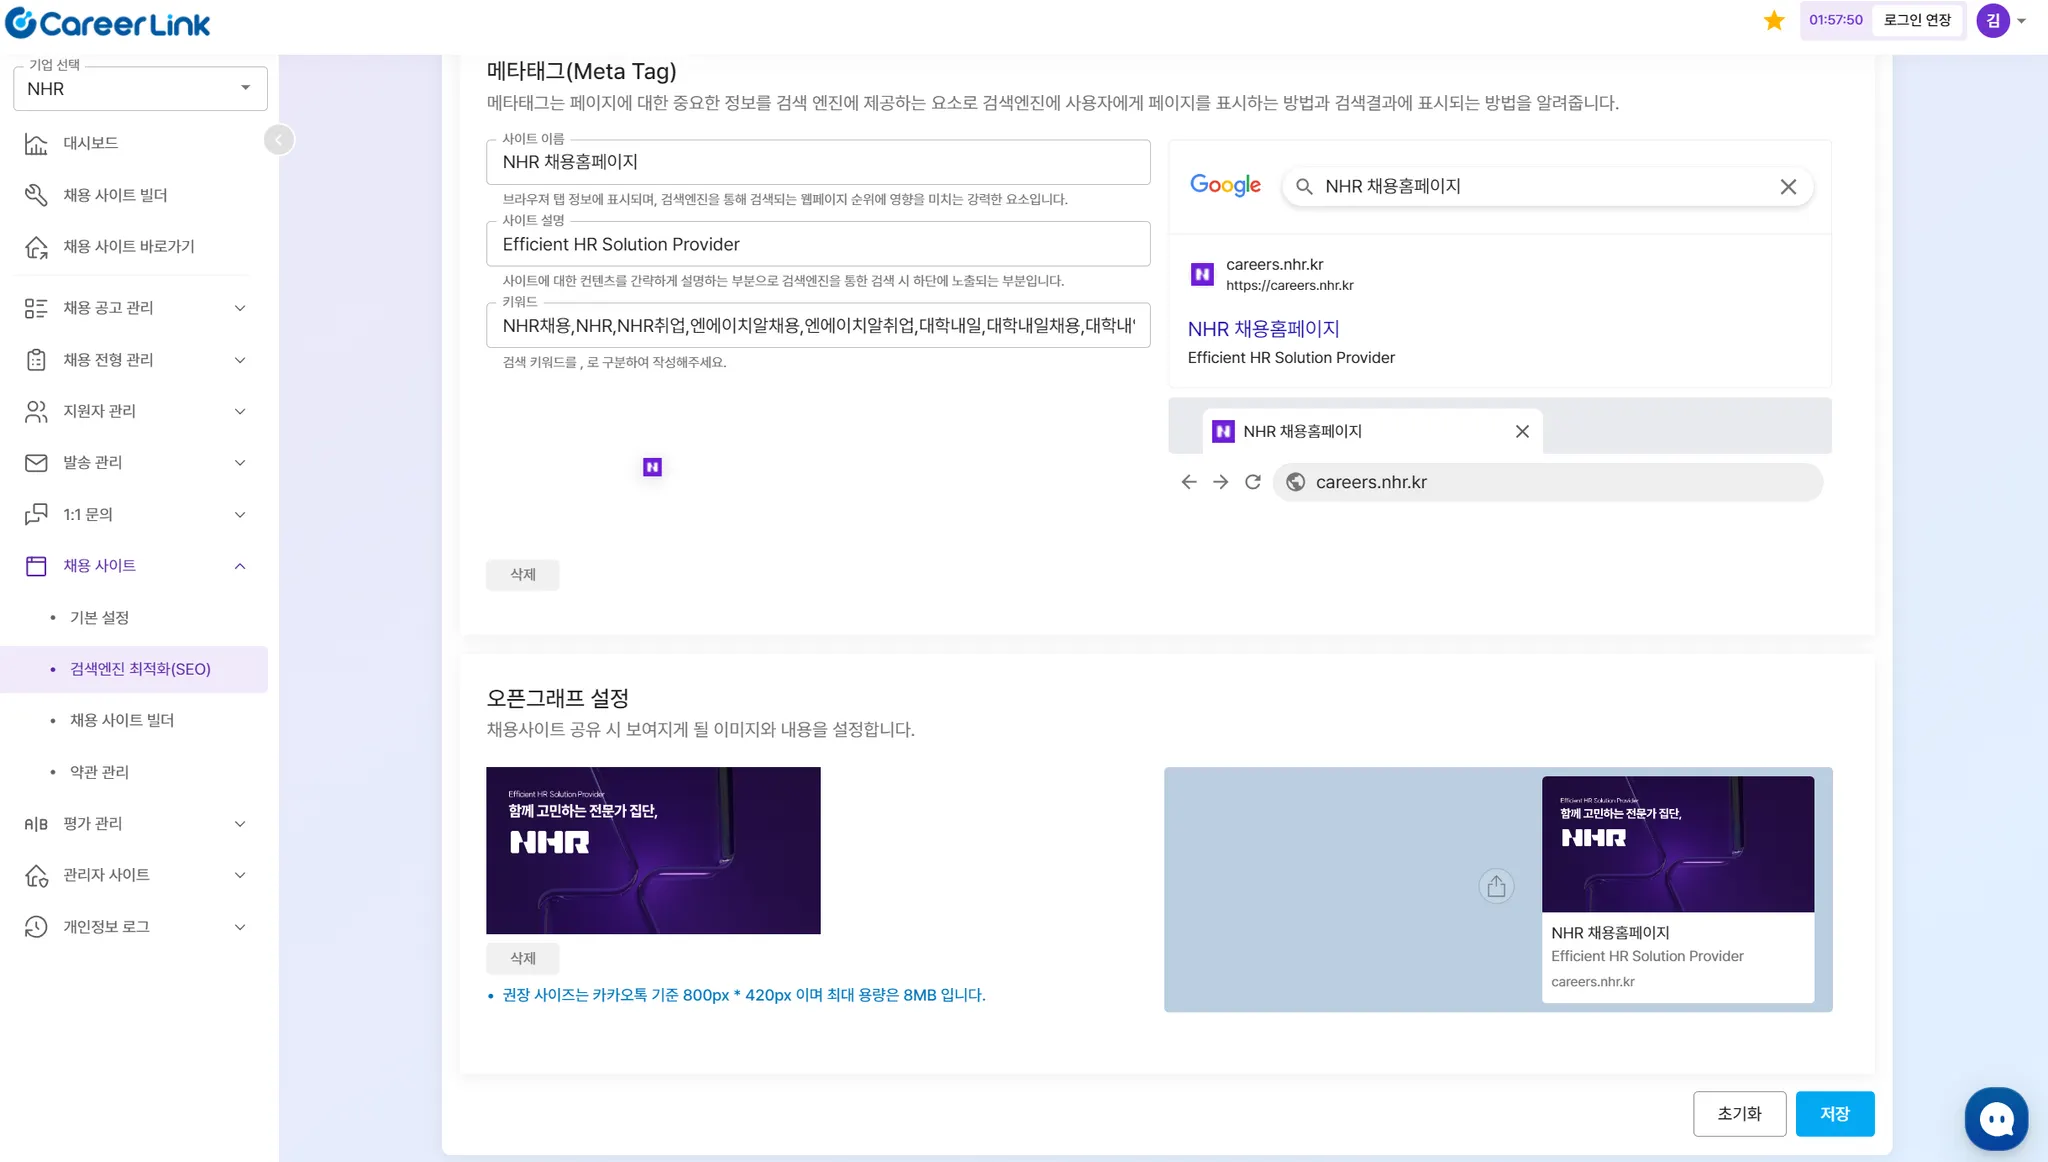Open 기본 설정 submenu item
The width and height of the screenshot is (2048, 1162).
click(x=99, y=618)
